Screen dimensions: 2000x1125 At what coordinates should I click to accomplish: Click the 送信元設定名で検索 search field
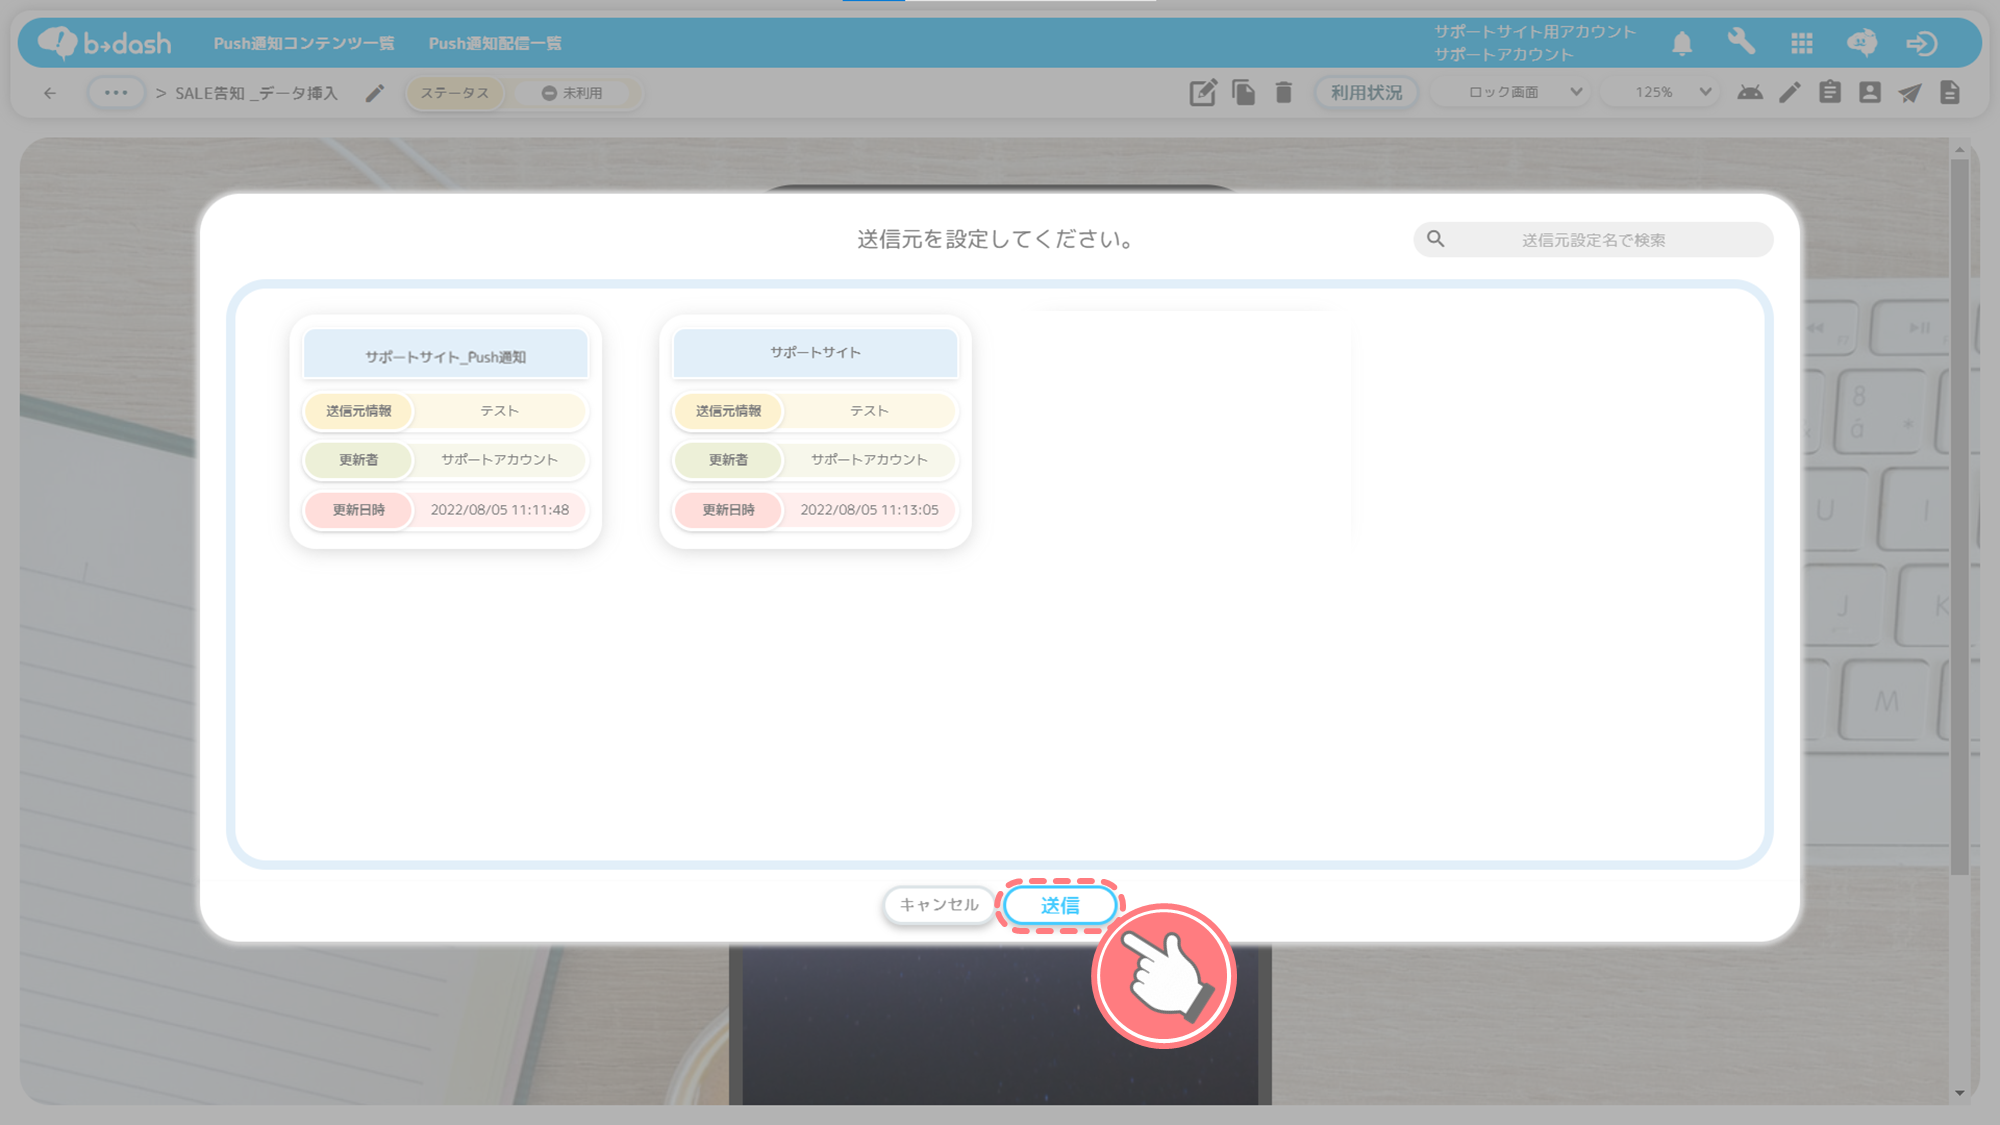1593,240
